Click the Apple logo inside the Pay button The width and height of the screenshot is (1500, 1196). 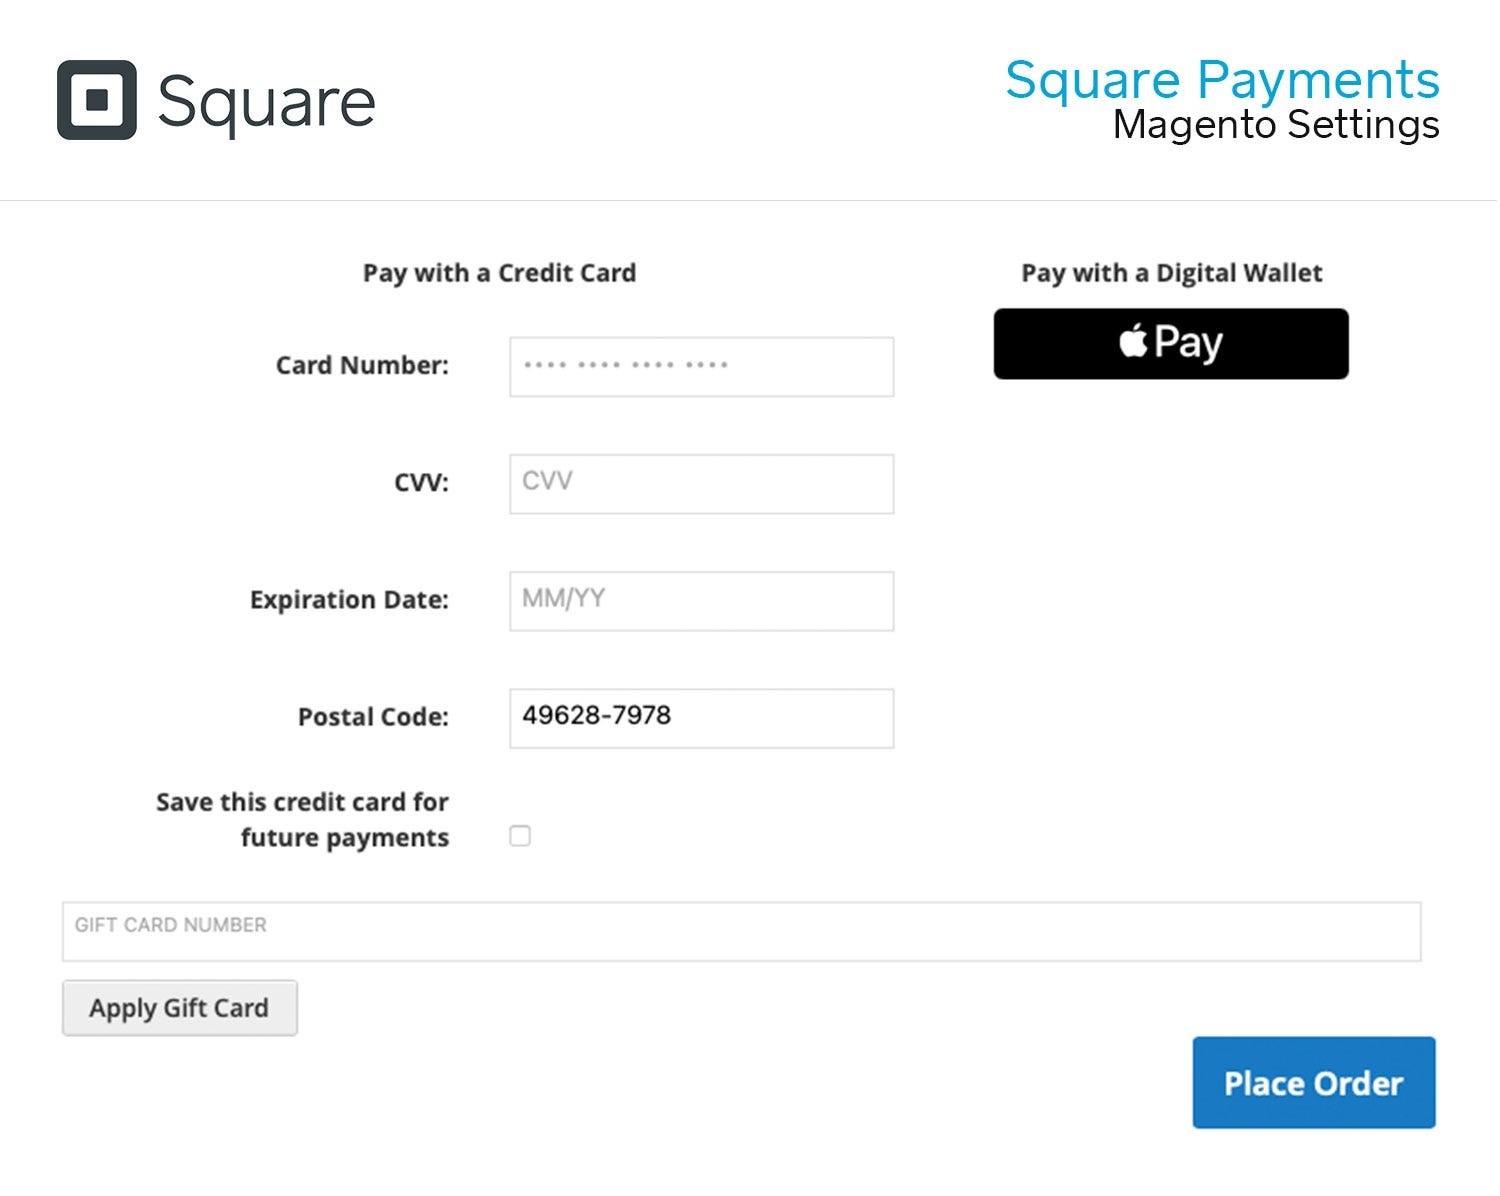tap(1133, 342)
